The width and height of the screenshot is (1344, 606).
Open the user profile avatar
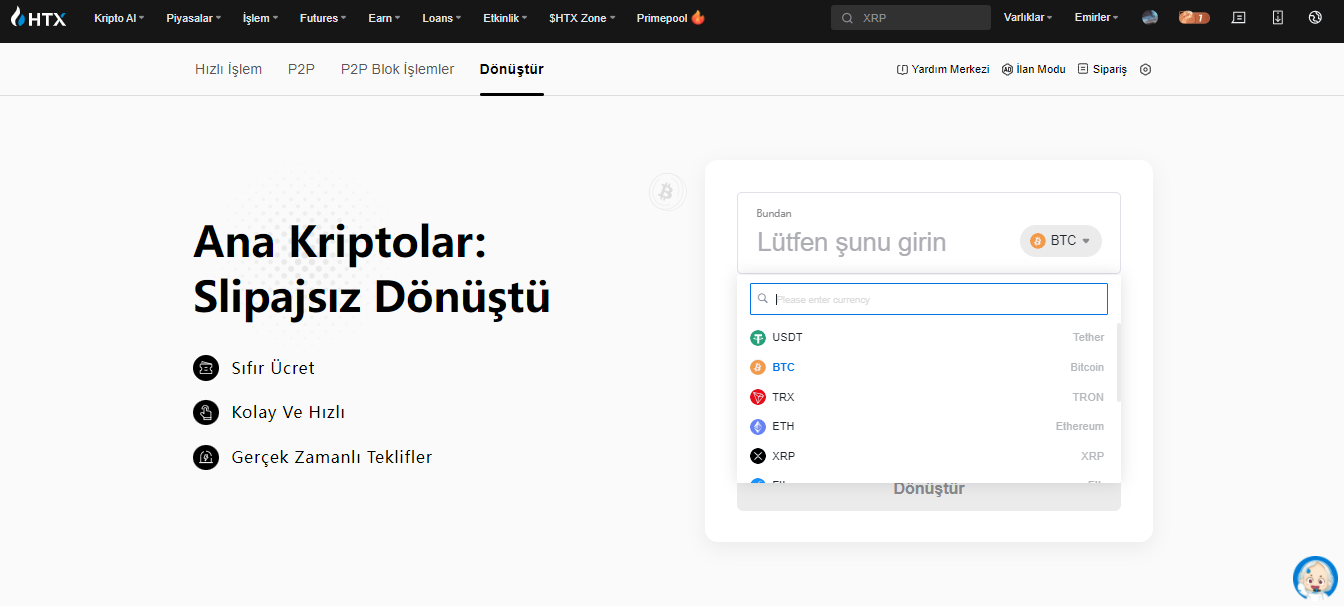click(1150, 17)
